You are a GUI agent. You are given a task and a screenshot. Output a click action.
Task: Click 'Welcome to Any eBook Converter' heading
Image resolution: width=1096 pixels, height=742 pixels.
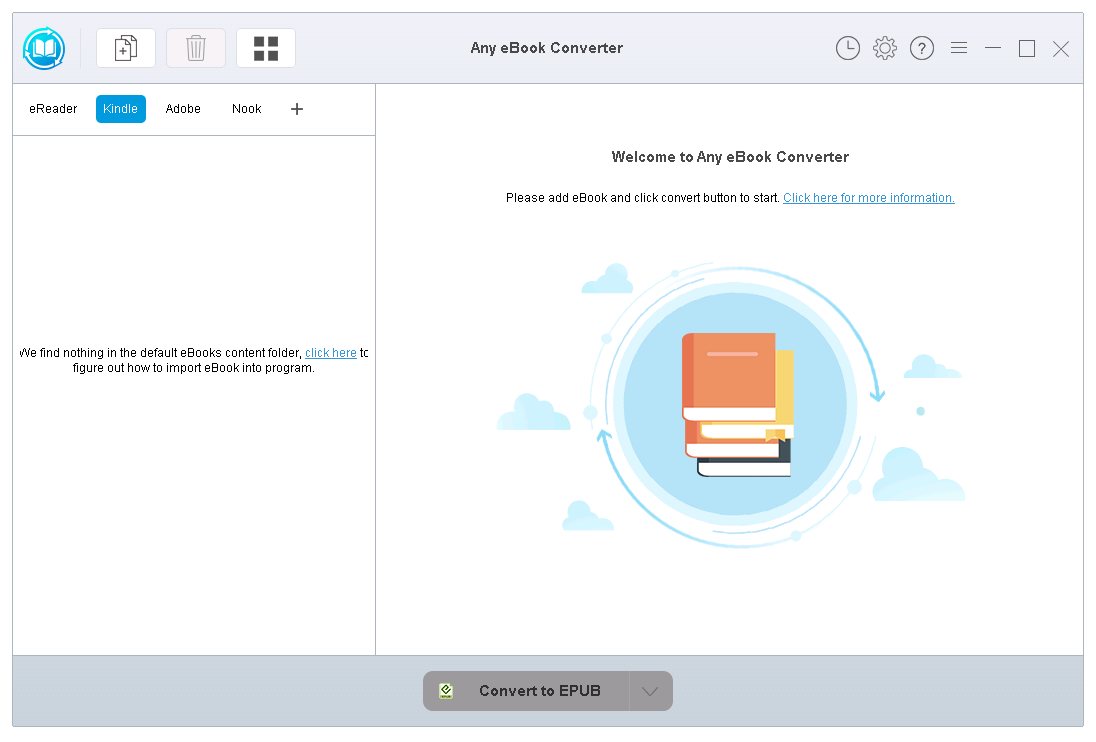730,157
